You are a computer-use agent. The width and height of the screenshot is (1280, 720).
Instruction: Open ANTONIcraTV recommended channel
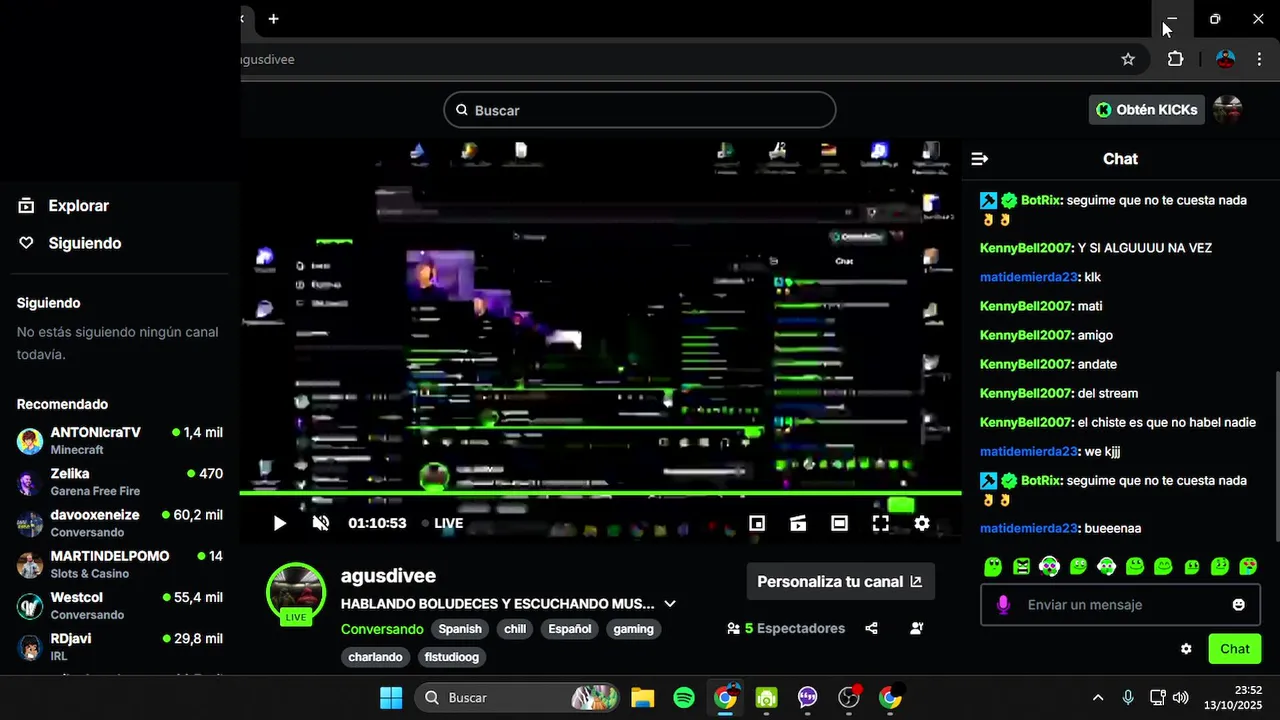120,440
